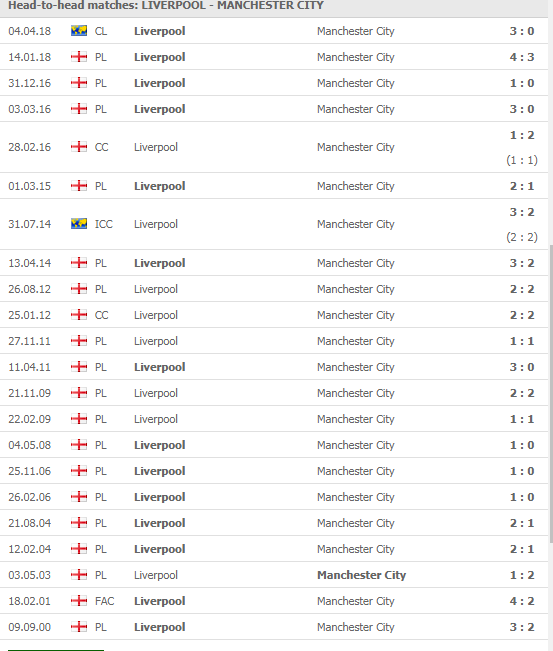Click the Head-to-head matches header bar
This screenshot has height=651, width=553.
[x=274, y=6]
